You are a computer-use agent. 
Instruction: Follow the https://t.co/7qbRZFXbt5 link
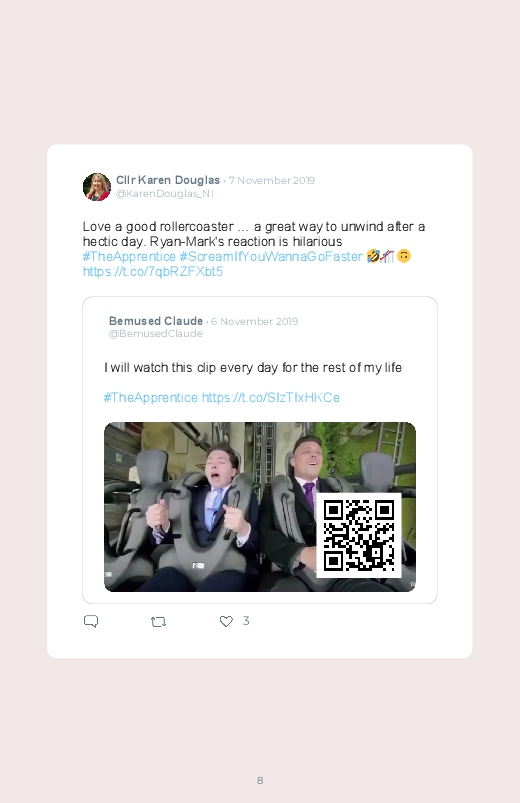(153, 271)
